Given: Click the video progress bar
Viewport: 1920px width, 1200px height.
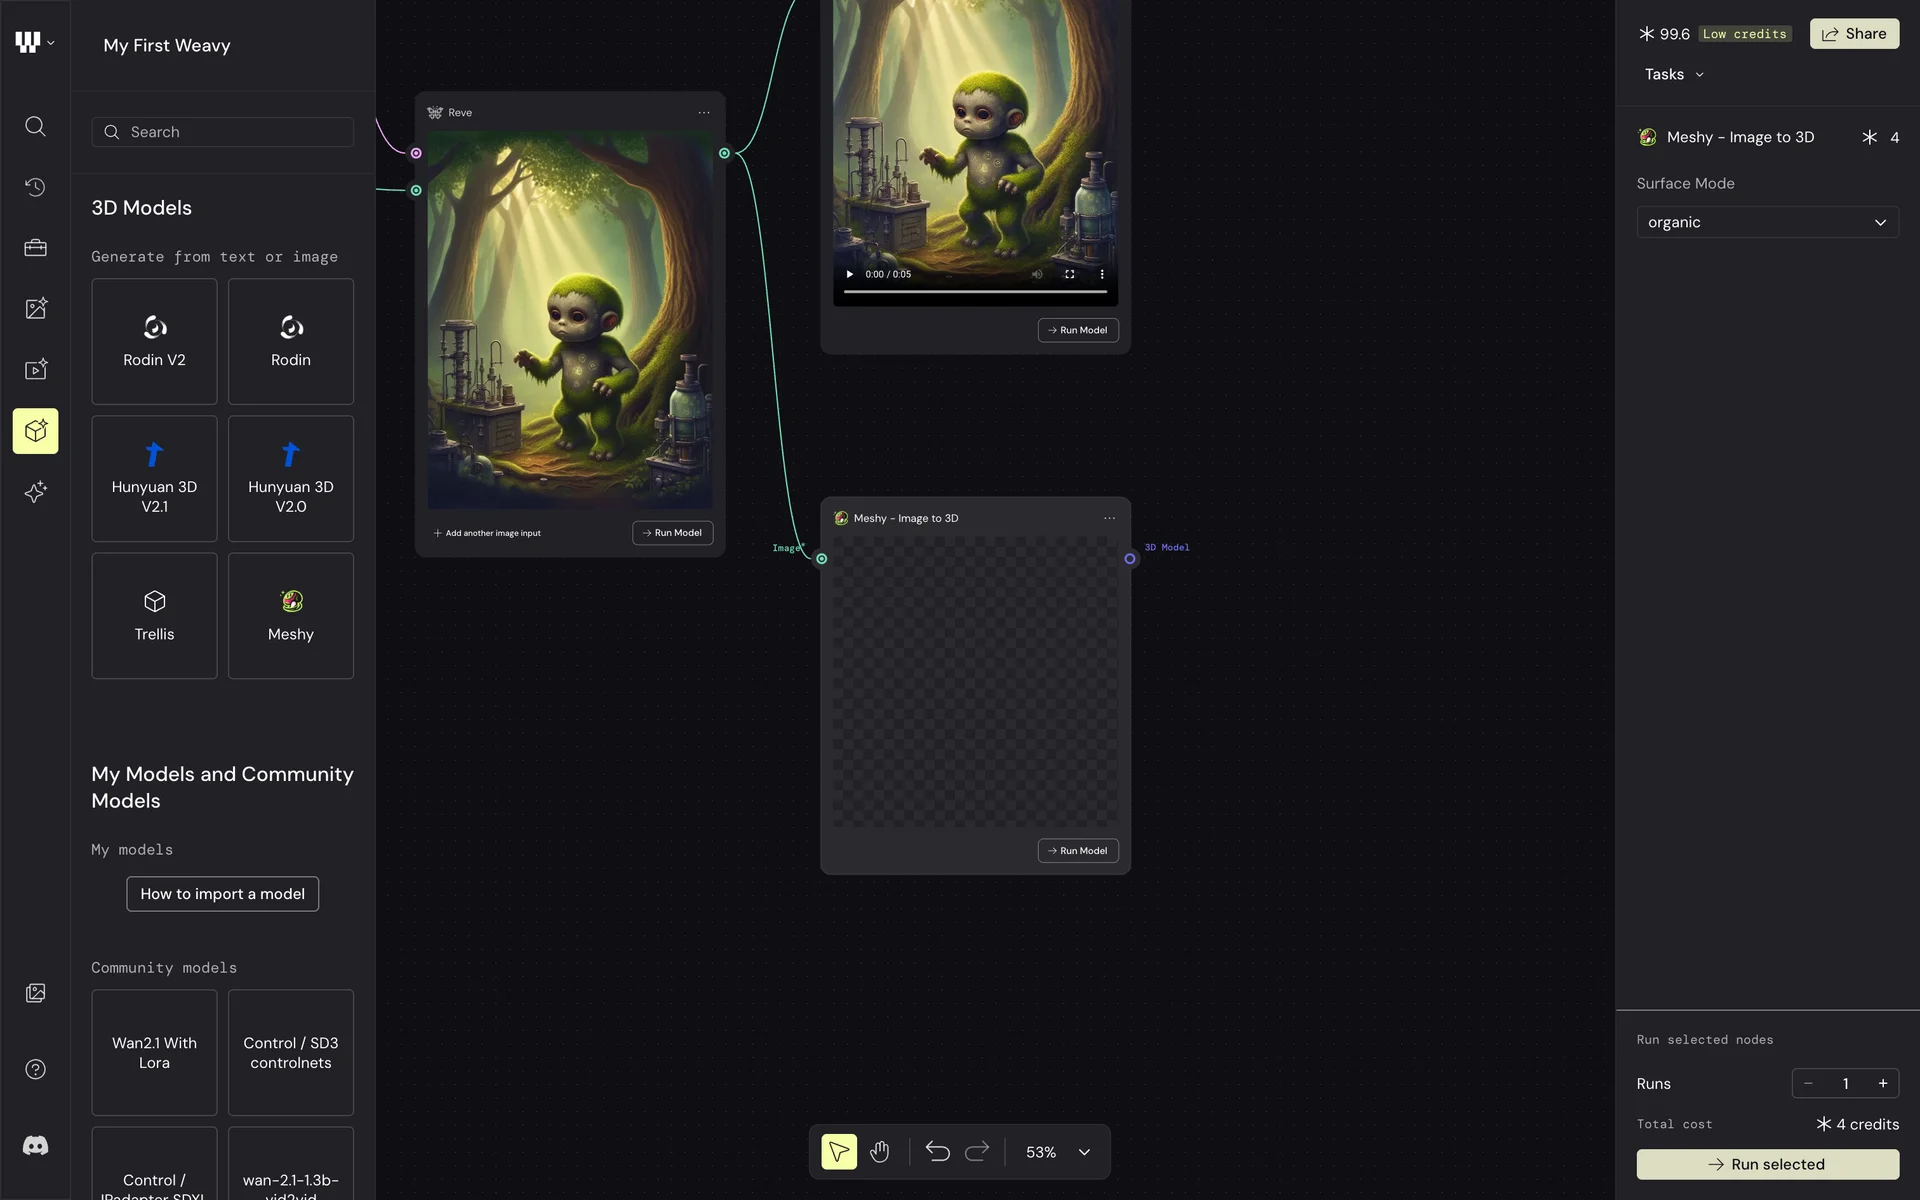Looking at the screenshot, I should tap(975, 291).
